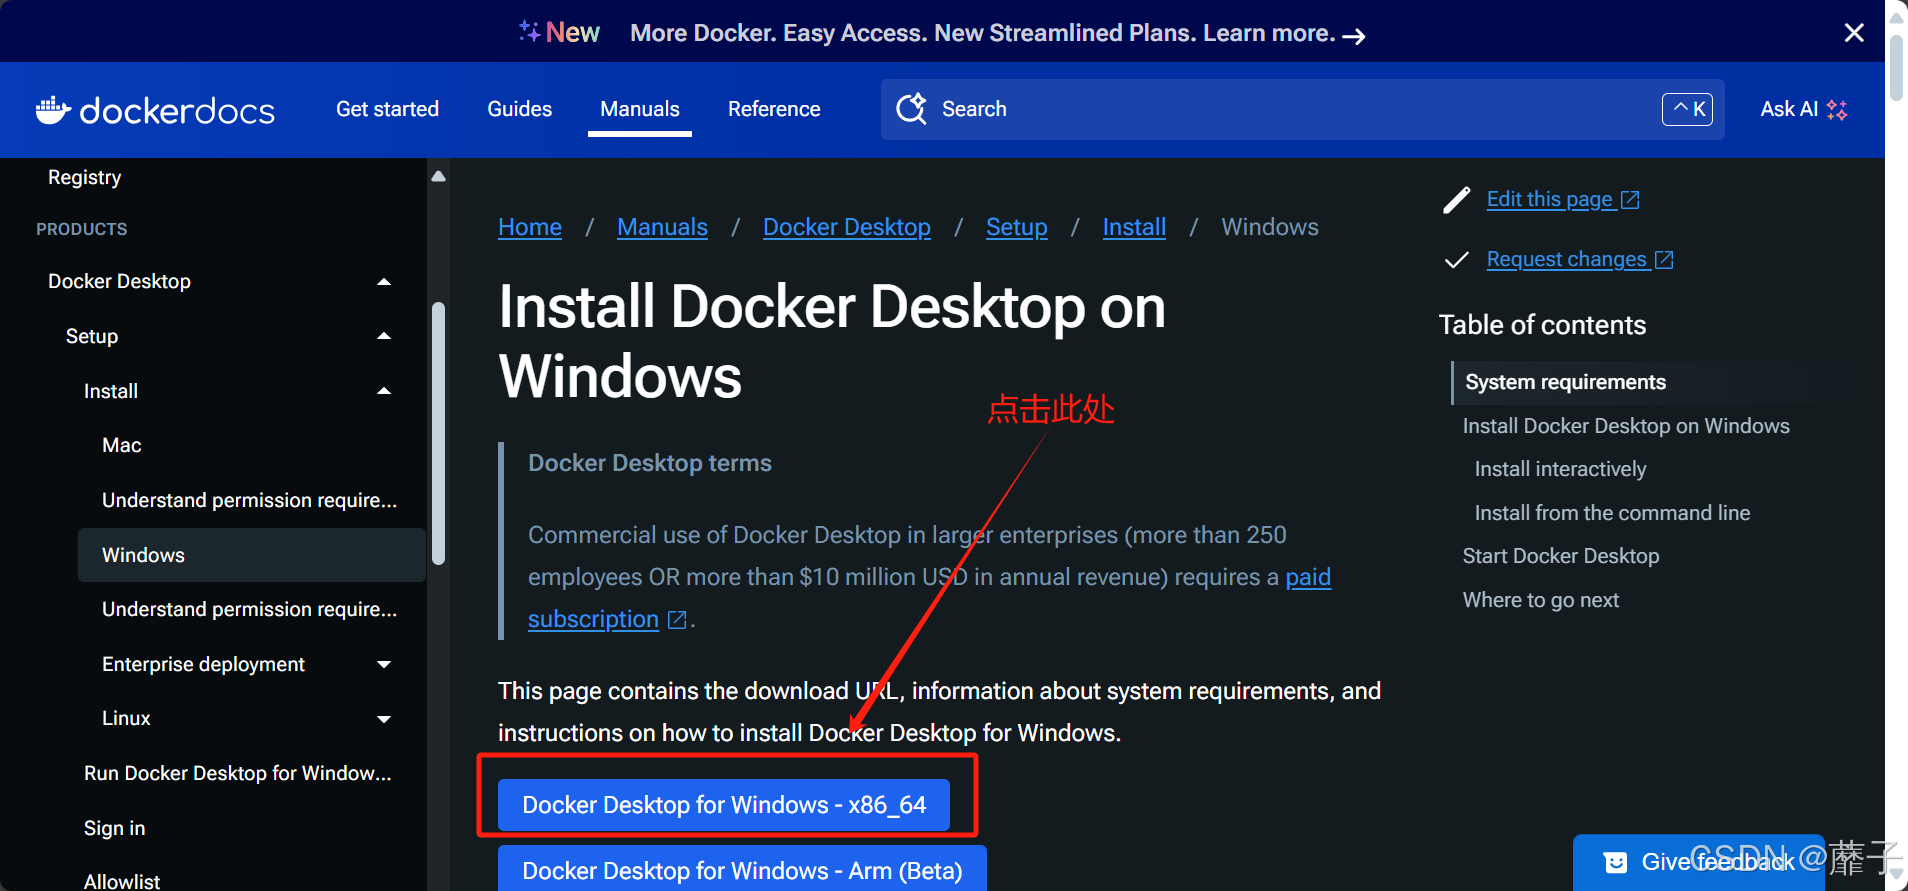
Task: Dismiss the New plans announcement banner
Action: [x=1853, y=33]
